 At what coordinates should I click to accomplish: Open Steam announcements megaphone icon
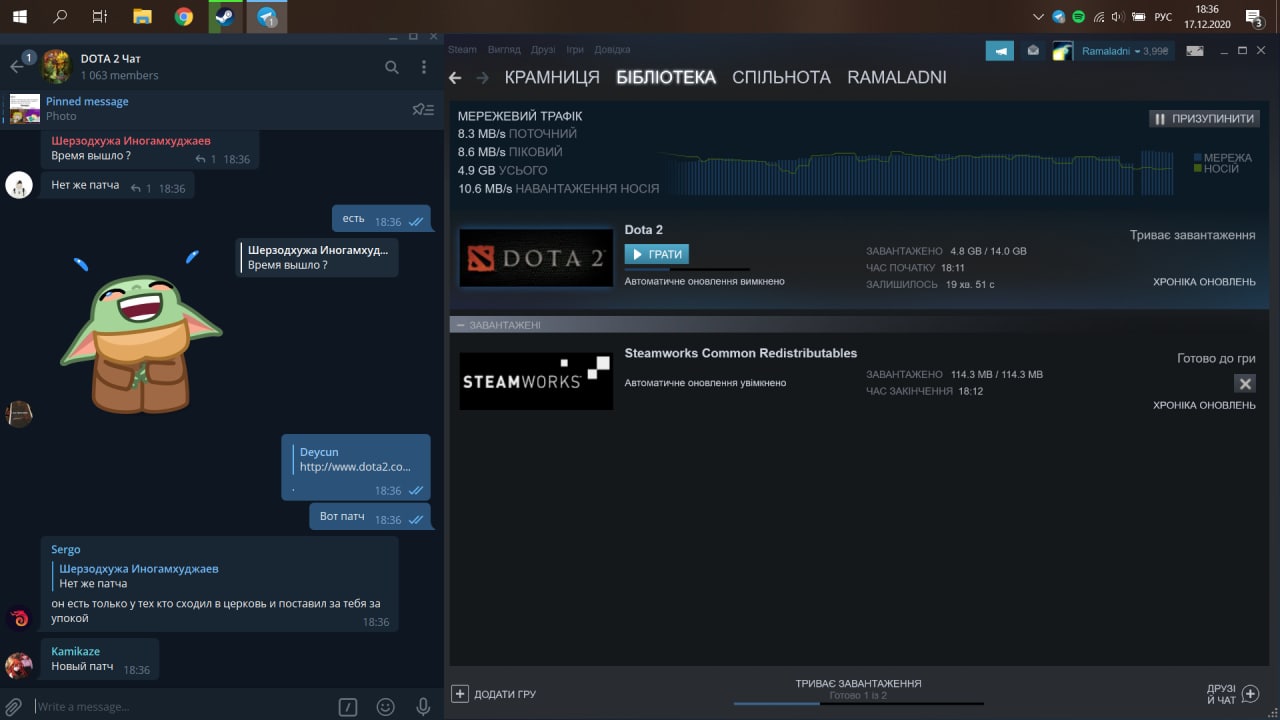[999, 51]
